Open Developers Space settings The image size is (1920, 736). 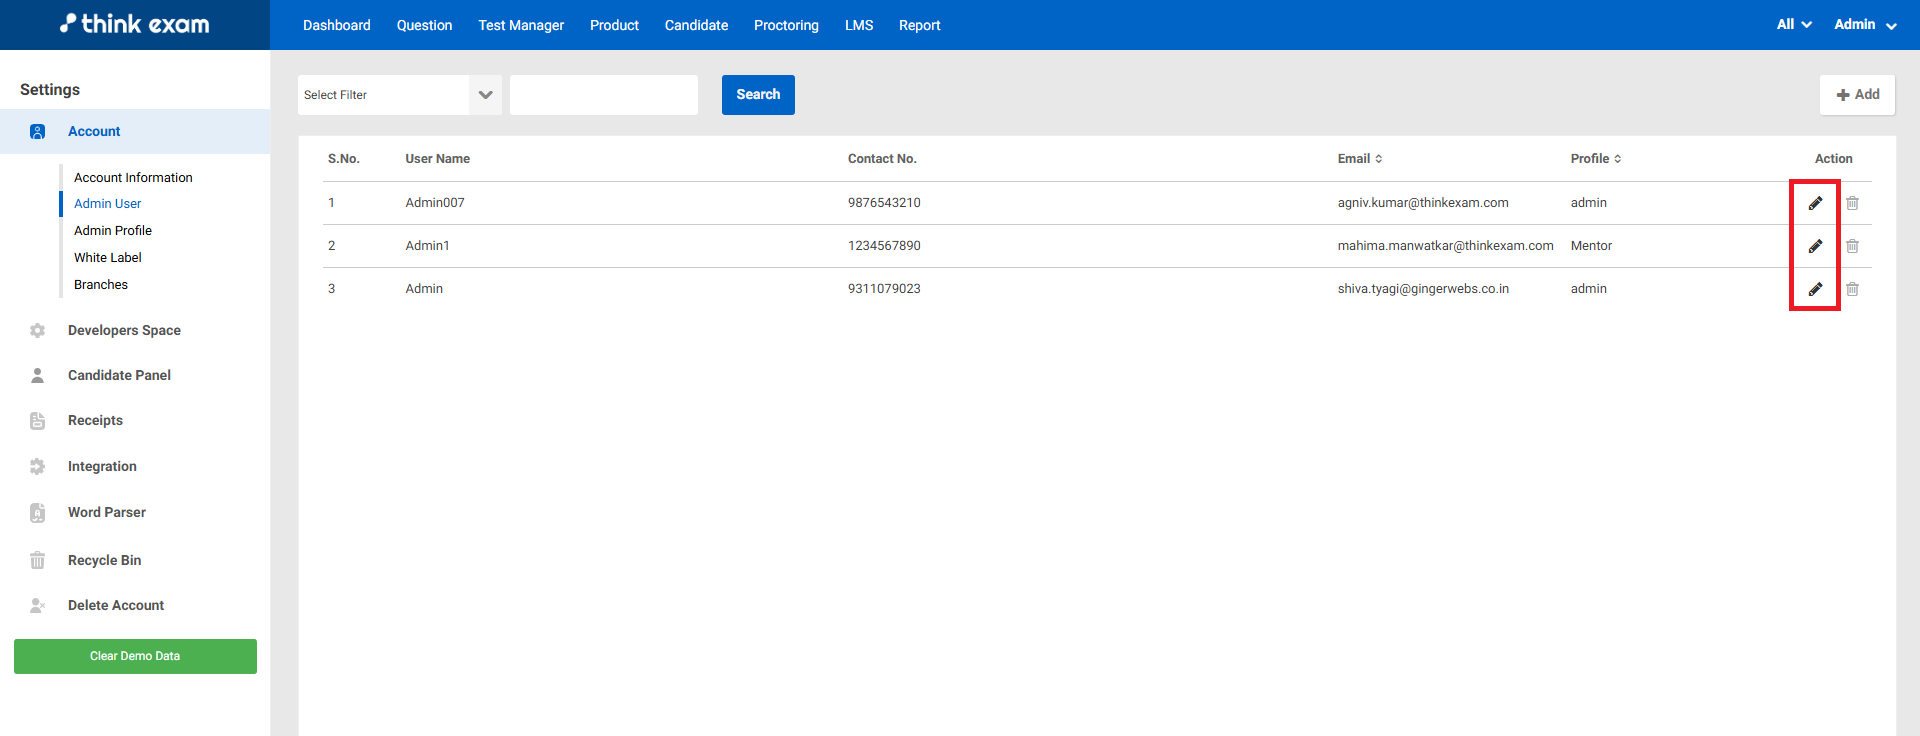124,330
